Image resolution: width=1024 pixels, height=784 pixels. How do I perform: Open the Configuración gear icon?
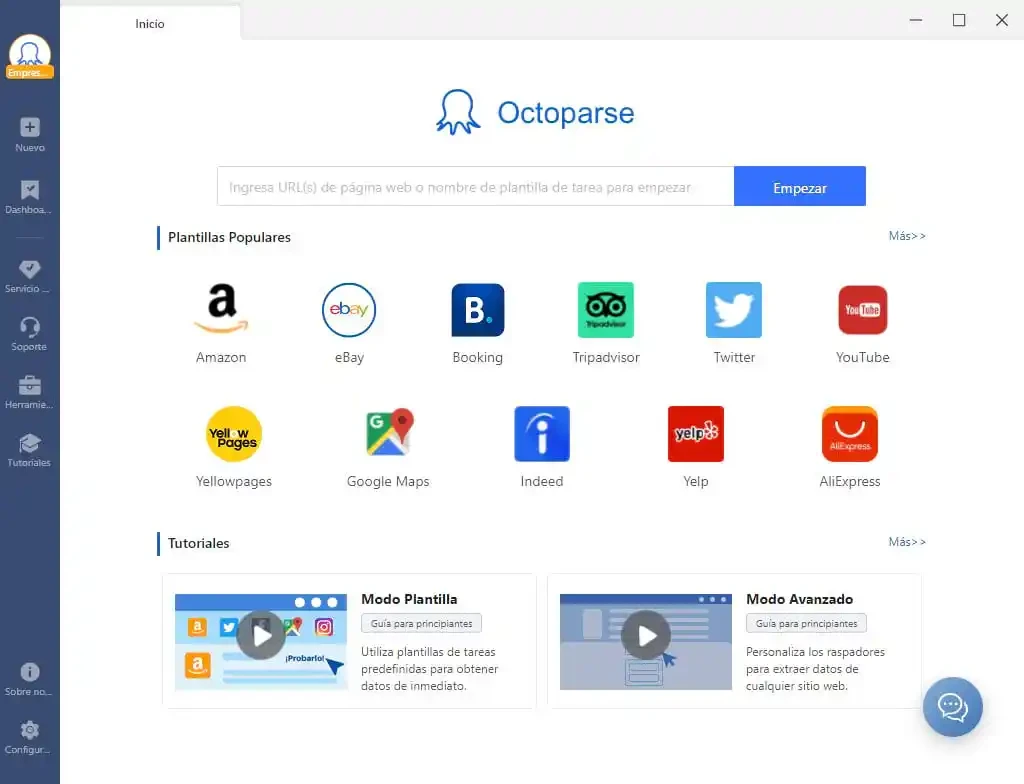click(29, 730)
